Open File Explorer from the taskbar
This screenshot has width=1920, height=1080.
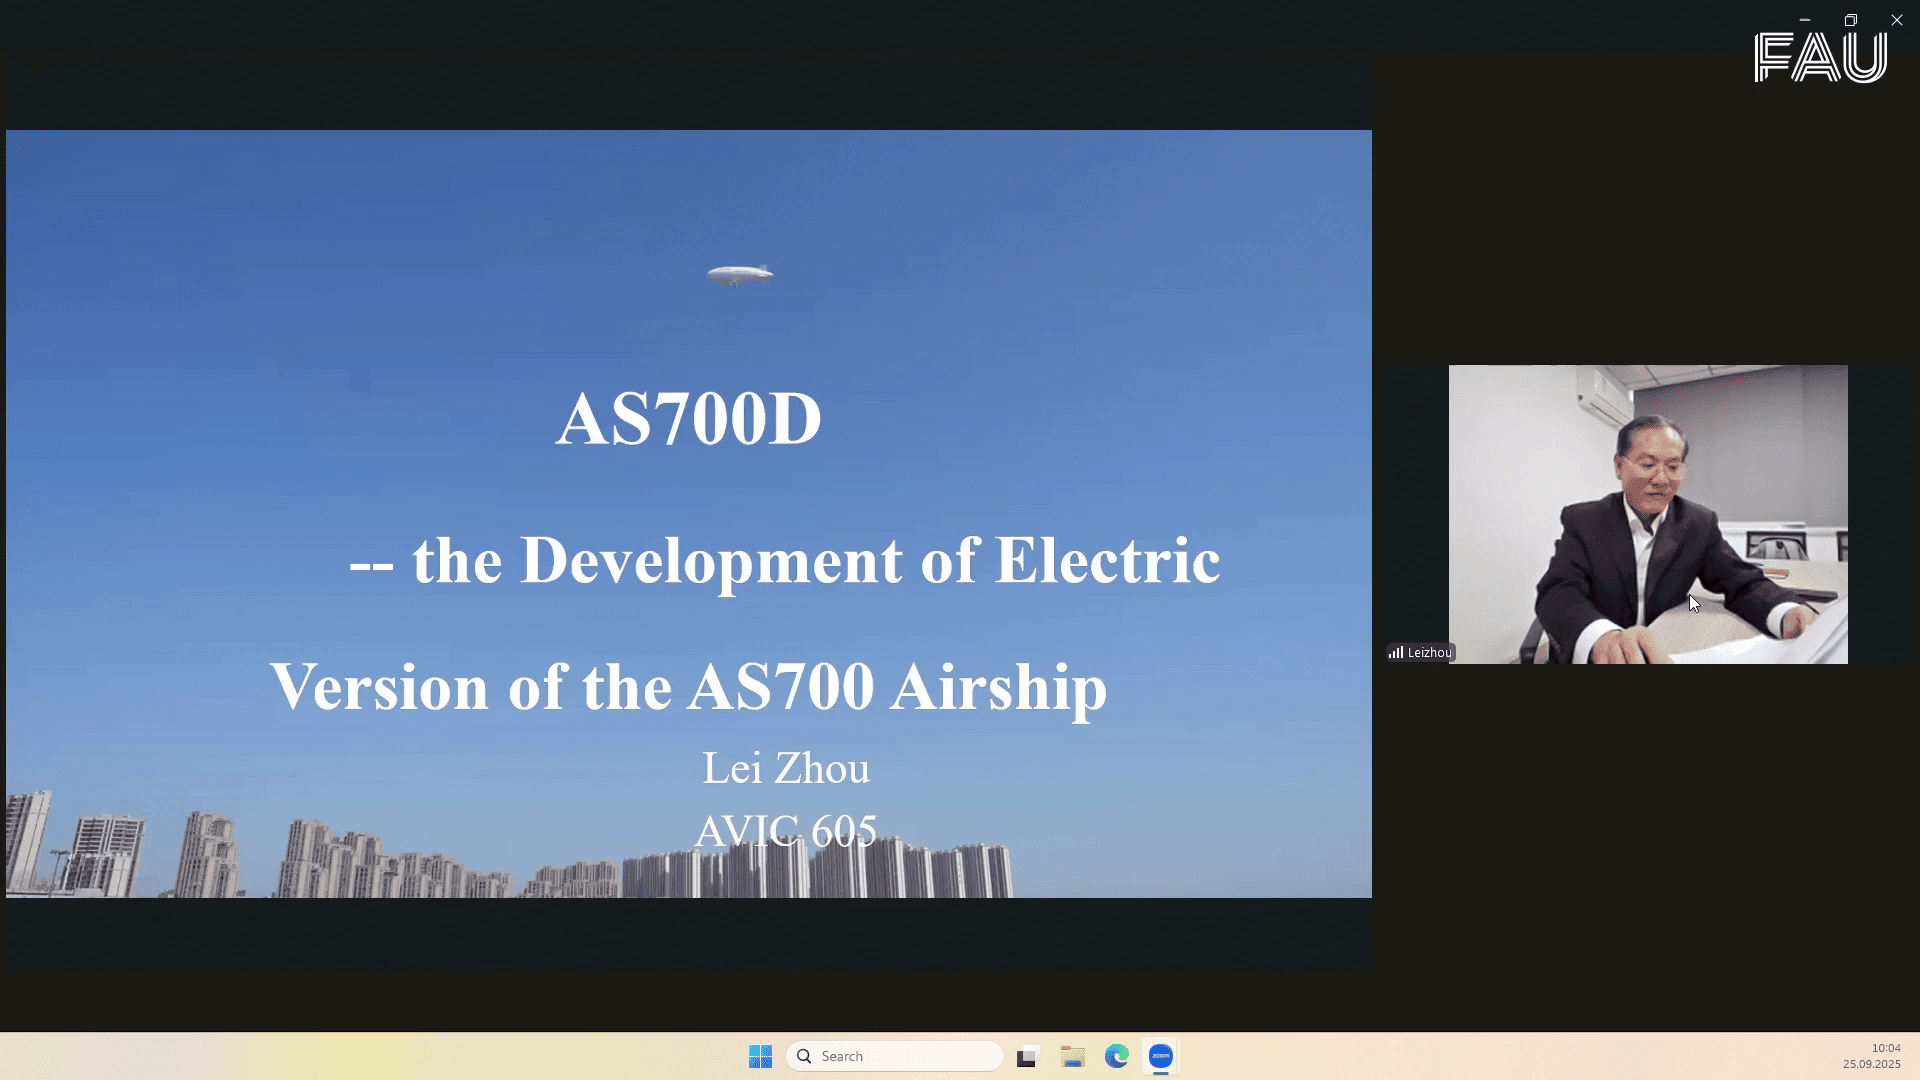click(x=1072, y=1055)
